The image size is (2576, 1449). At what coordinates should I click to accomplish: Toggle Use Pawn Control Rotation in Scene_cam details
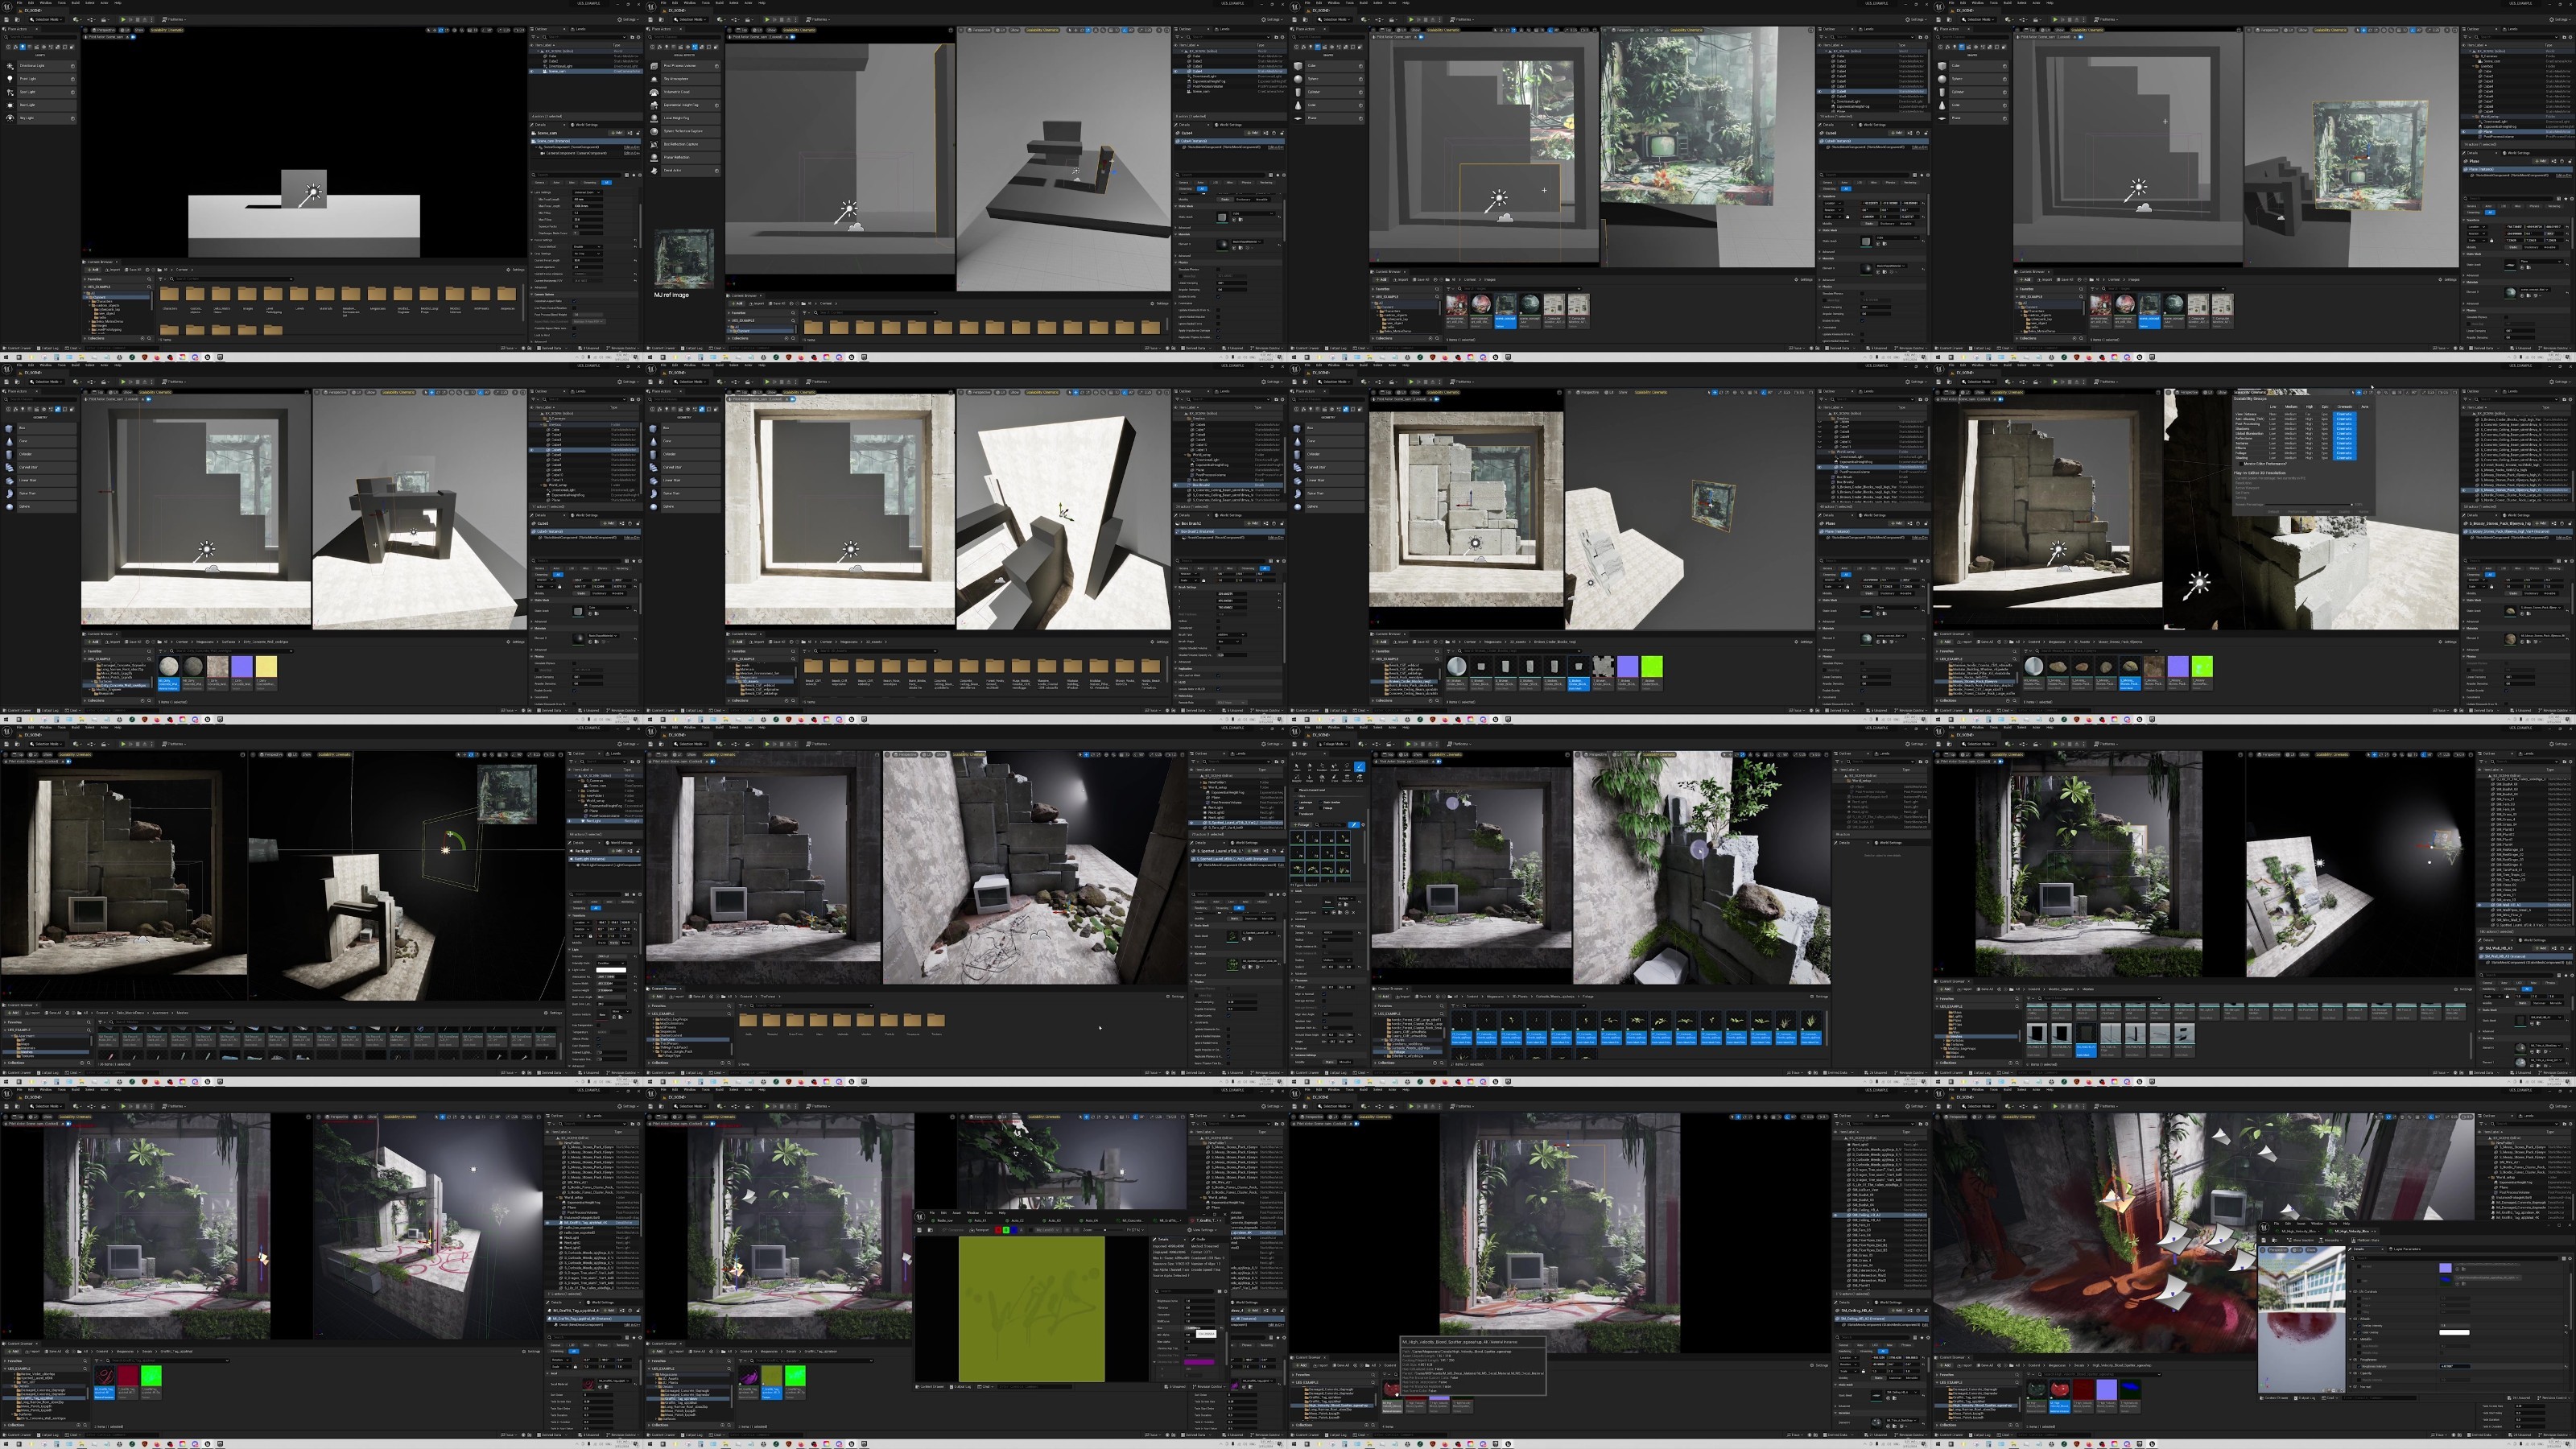(575, 308)
